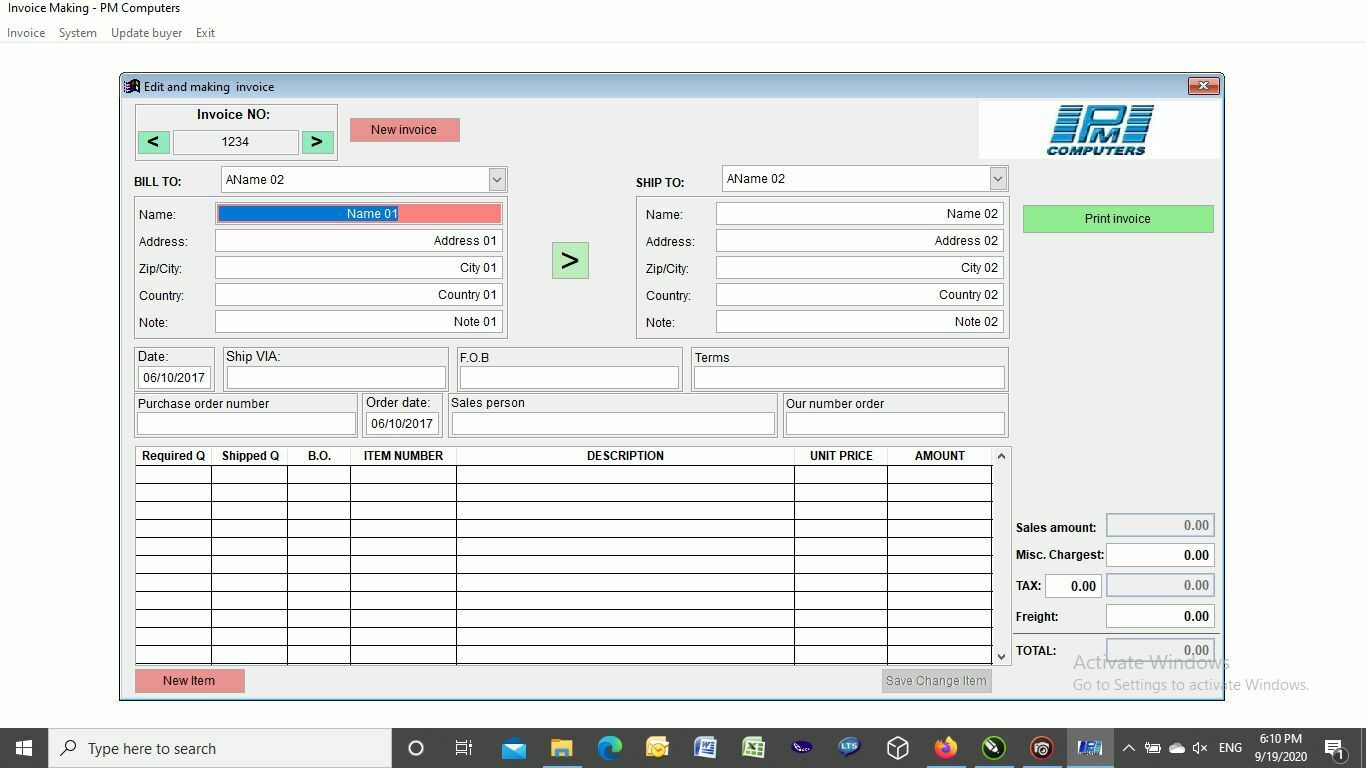Click the OneDrive cloud tray icon
Viewport: 1366px width, 768px height.
(1177, 748)
